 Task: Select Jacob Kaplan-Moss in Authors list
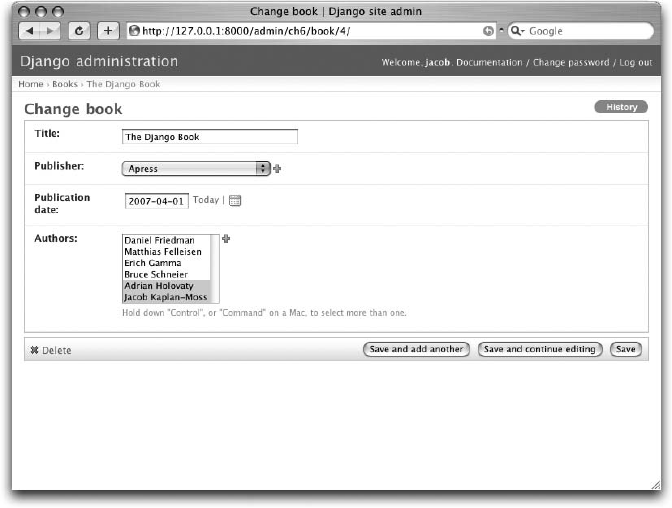[x=166, y=297]
